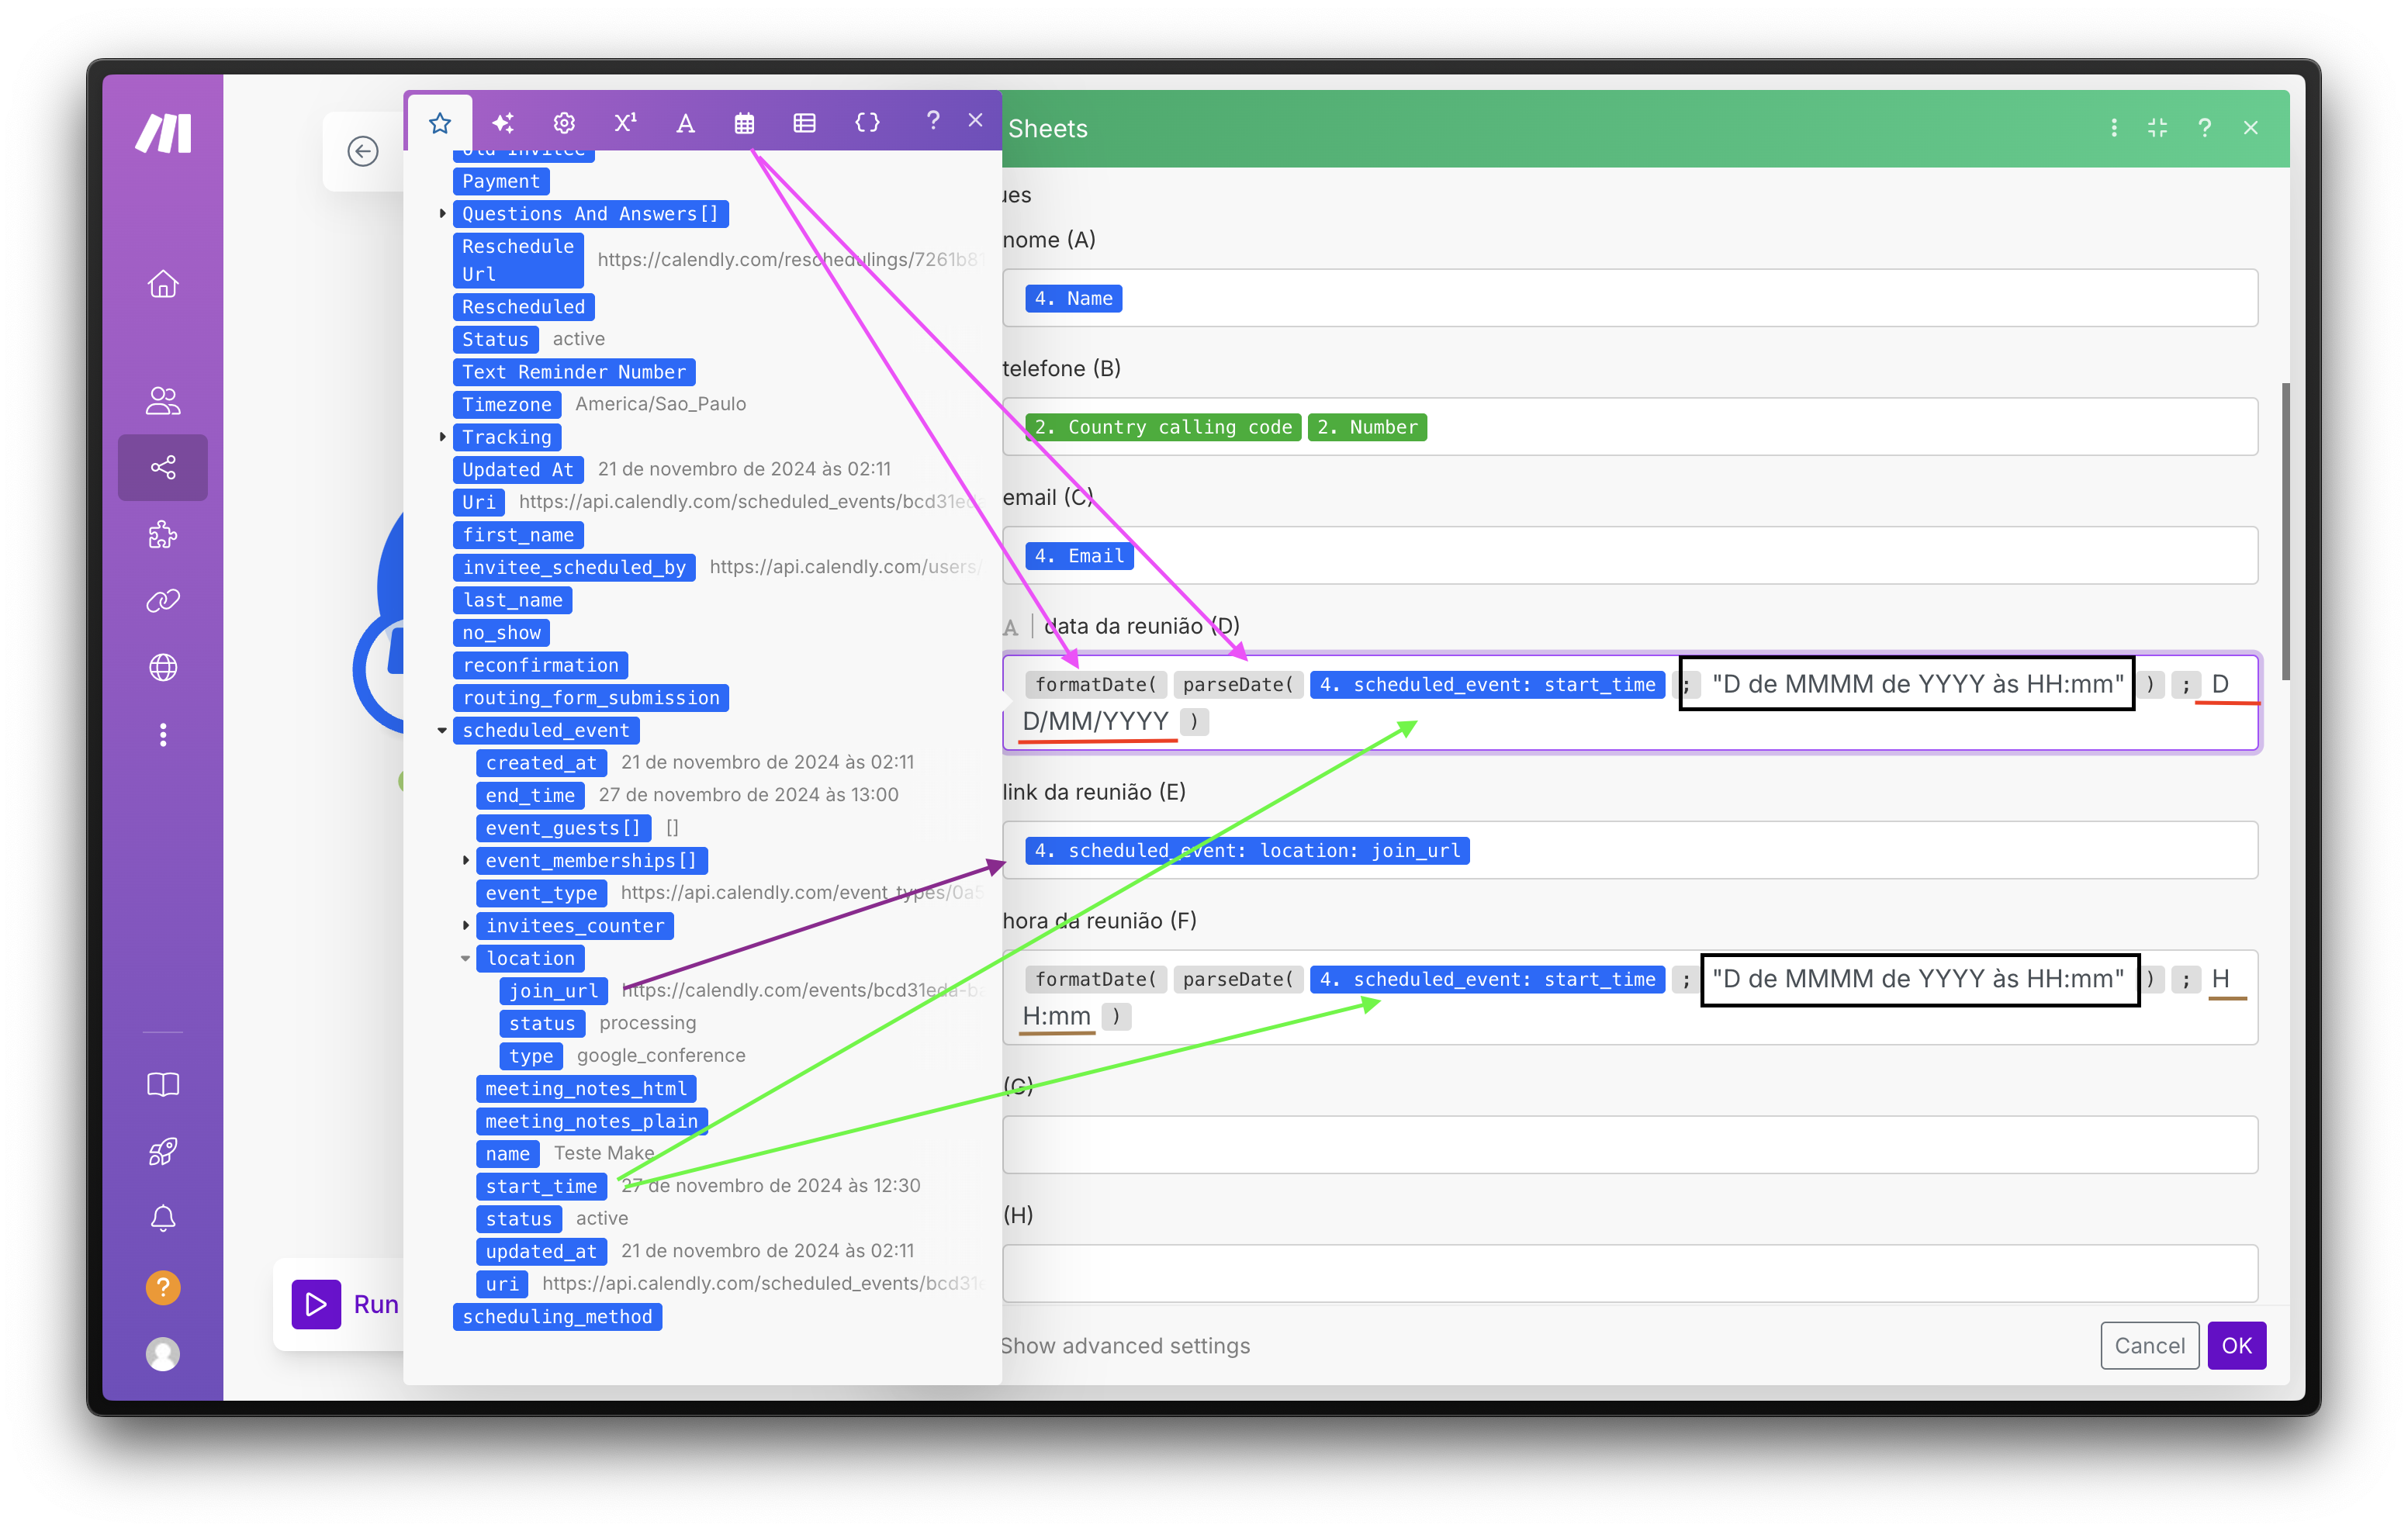Click the OK button
This screenshot has width=2408, height=1531.
(x=2236, y=1346)
